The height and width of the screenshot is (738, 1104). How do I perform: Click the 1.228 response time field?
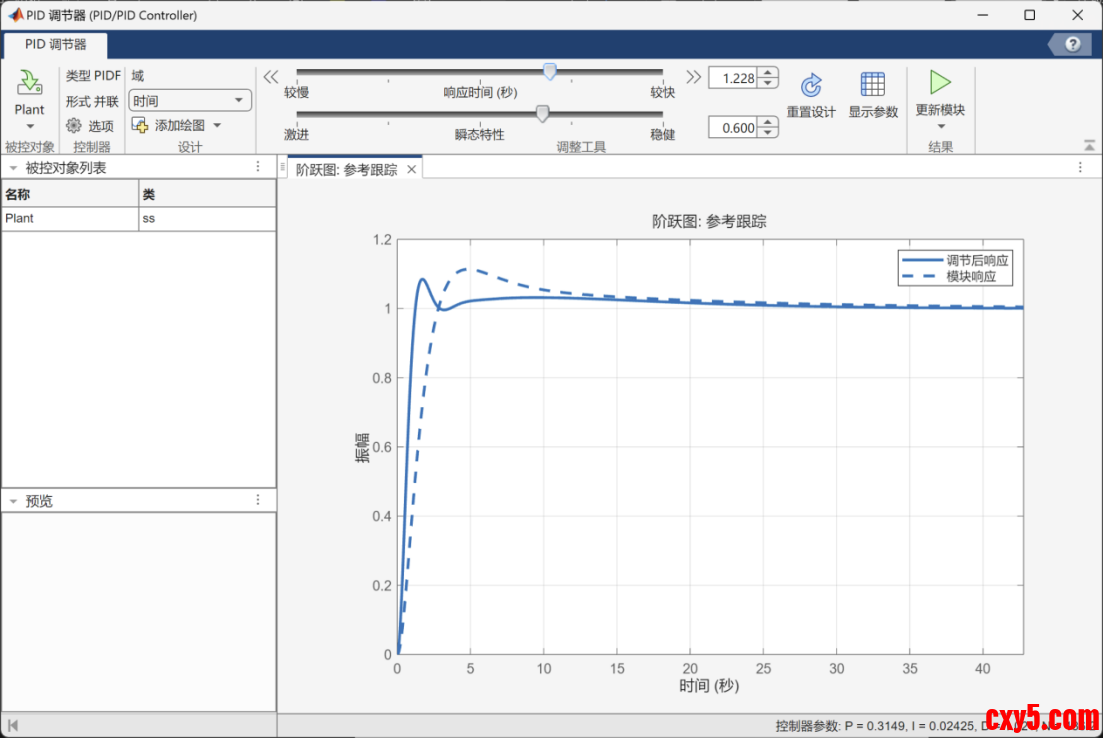[731, 78]
